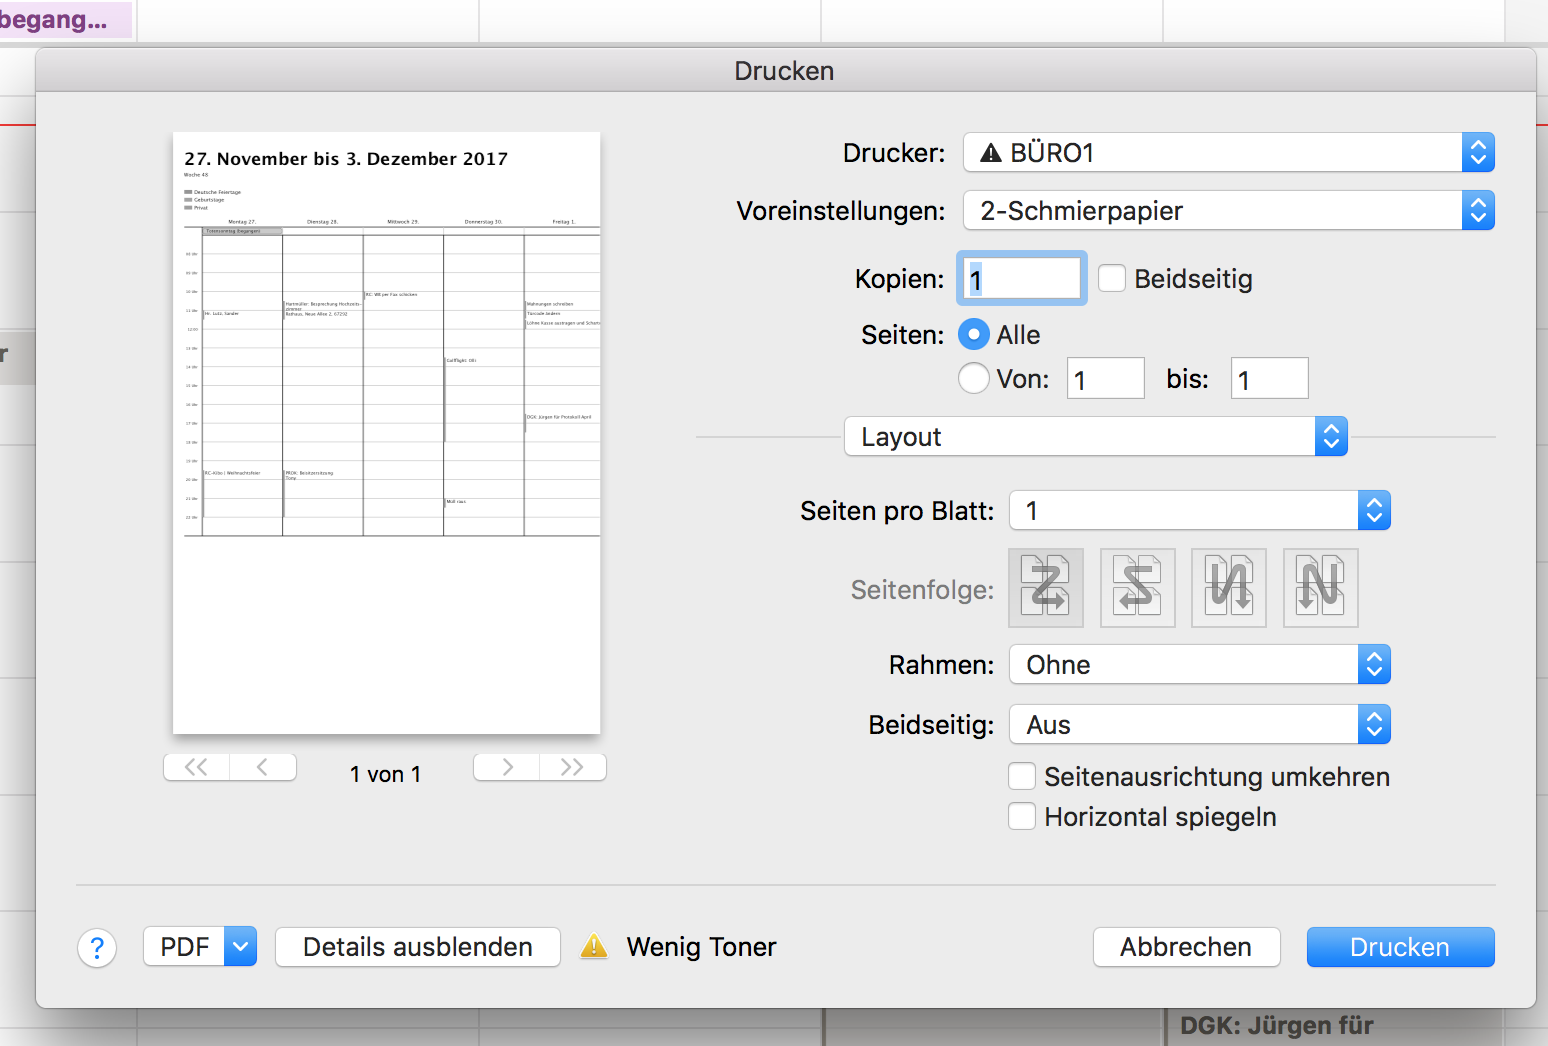Open Voreinstellungen dropdown with 2-Schmierpapier
Image resolution: width=1548 pixels, height=1046 pixels.
1228,210
